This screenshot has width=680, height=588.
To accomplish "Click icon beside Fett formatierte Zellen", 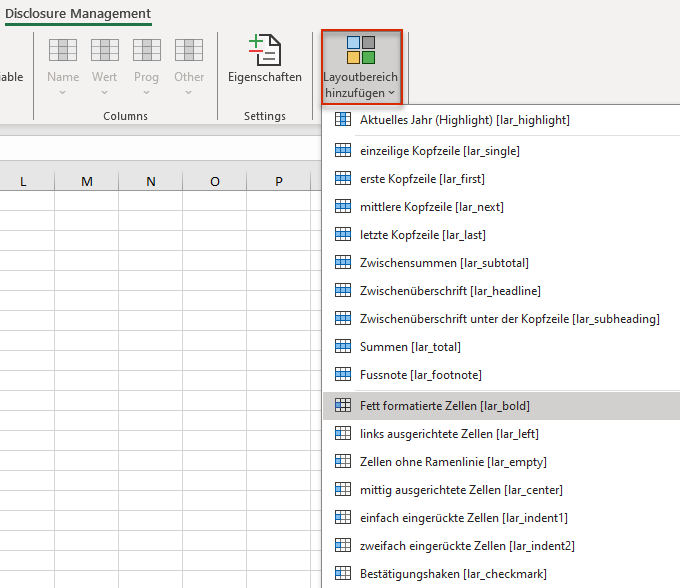I will pos(343,405).
